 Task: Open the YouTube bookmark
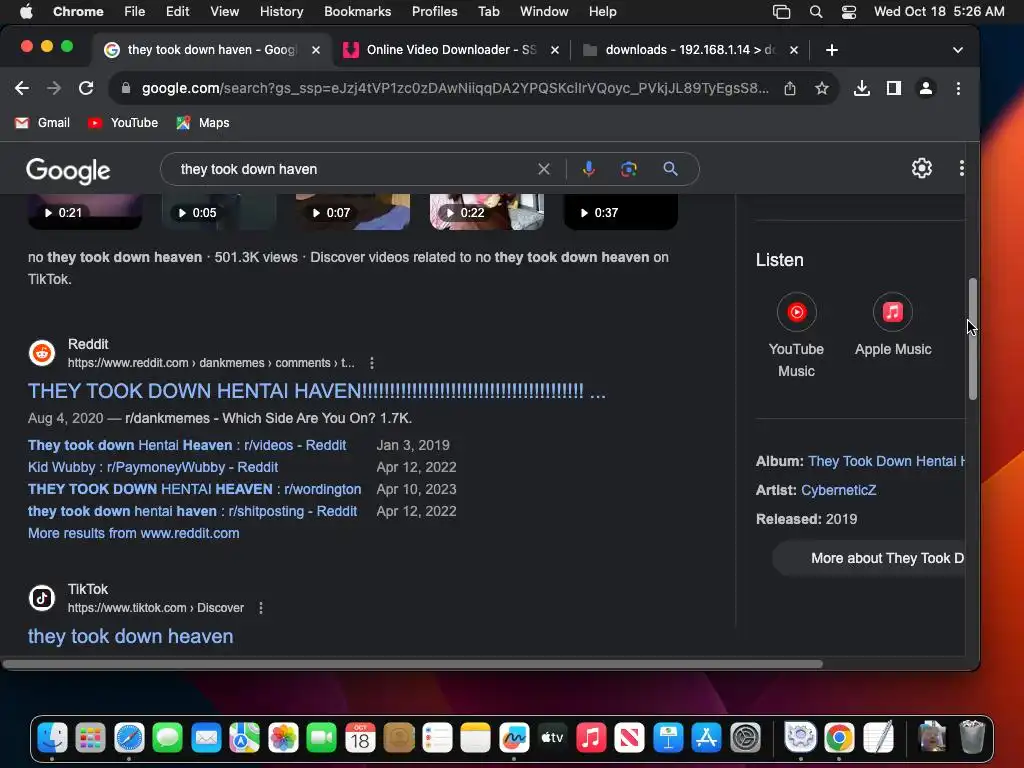pyautogui.click(x=123, y=123)
